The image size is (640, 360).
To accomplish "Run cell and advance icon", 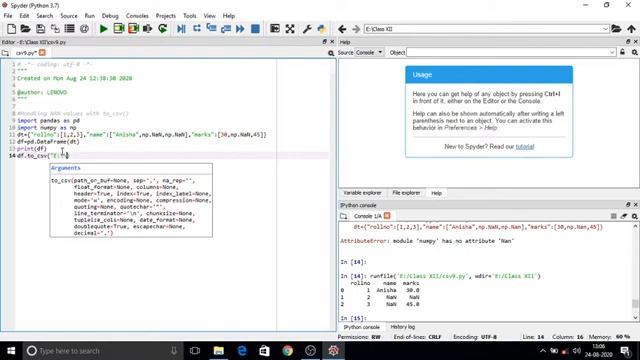I will (x=133, y=29).
